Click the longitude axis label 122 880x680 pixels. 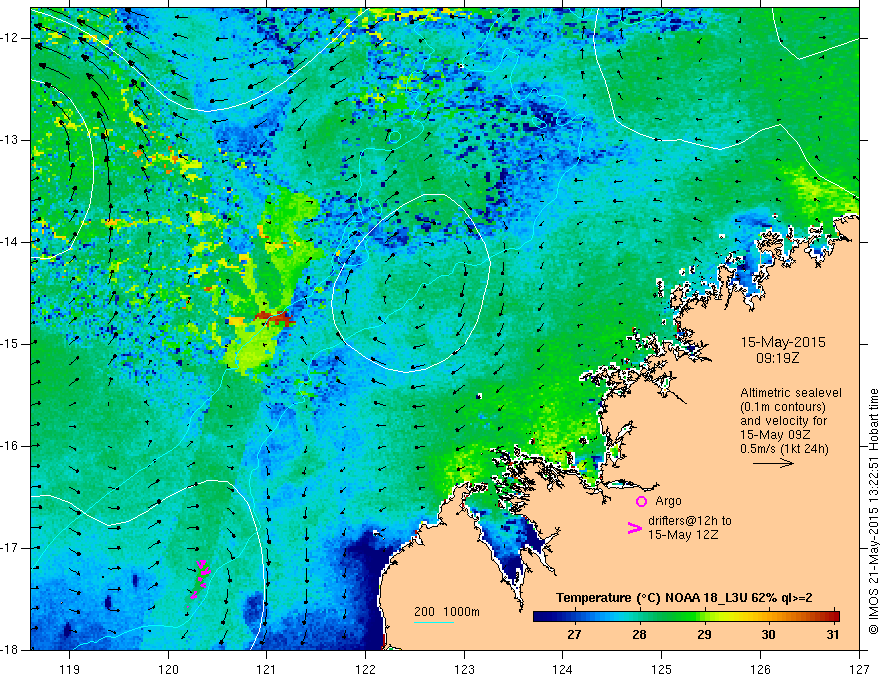tap(365, 669)
